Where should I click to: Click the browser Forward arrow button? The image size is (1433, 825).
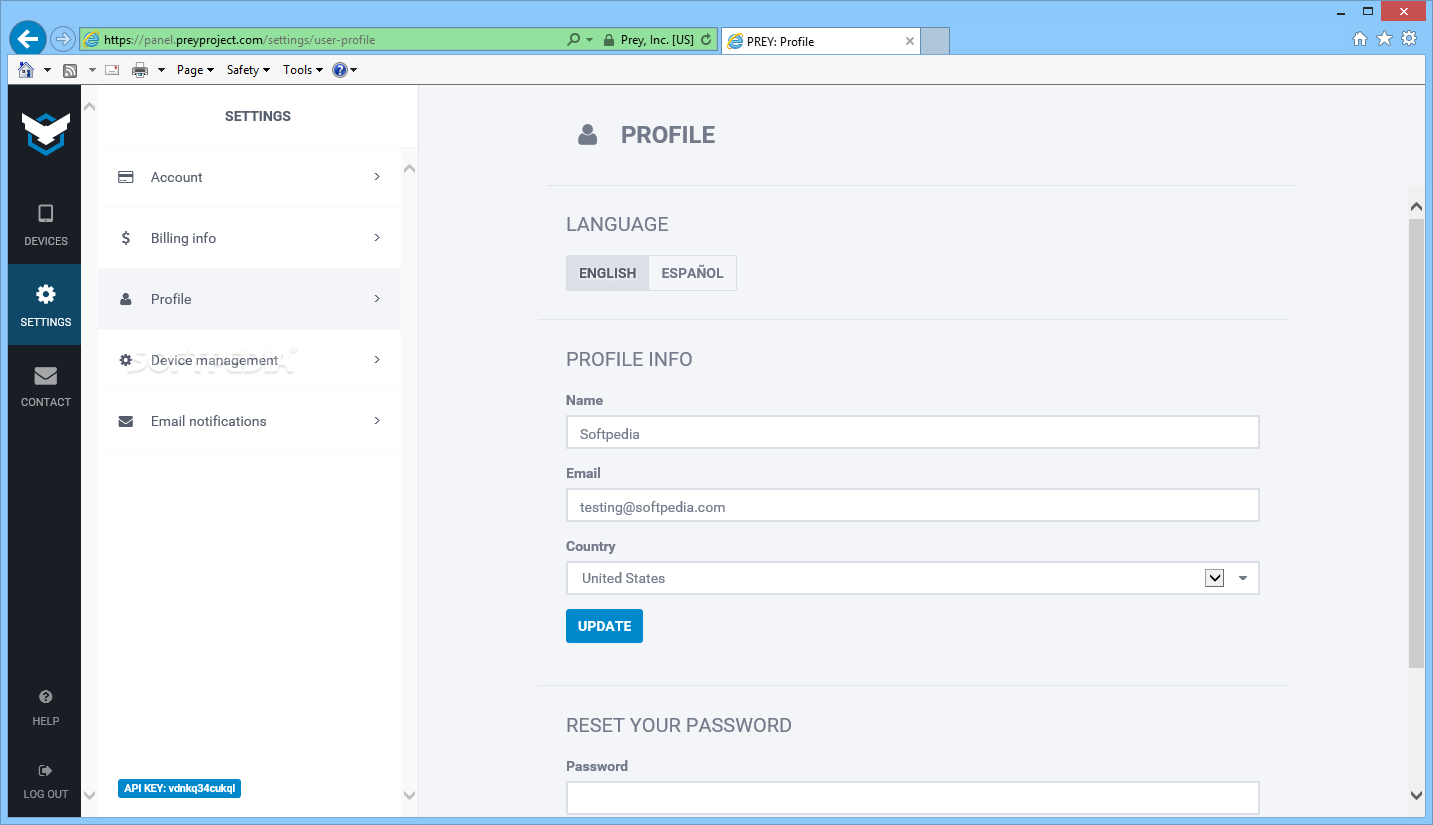click(x=63, y=40)
